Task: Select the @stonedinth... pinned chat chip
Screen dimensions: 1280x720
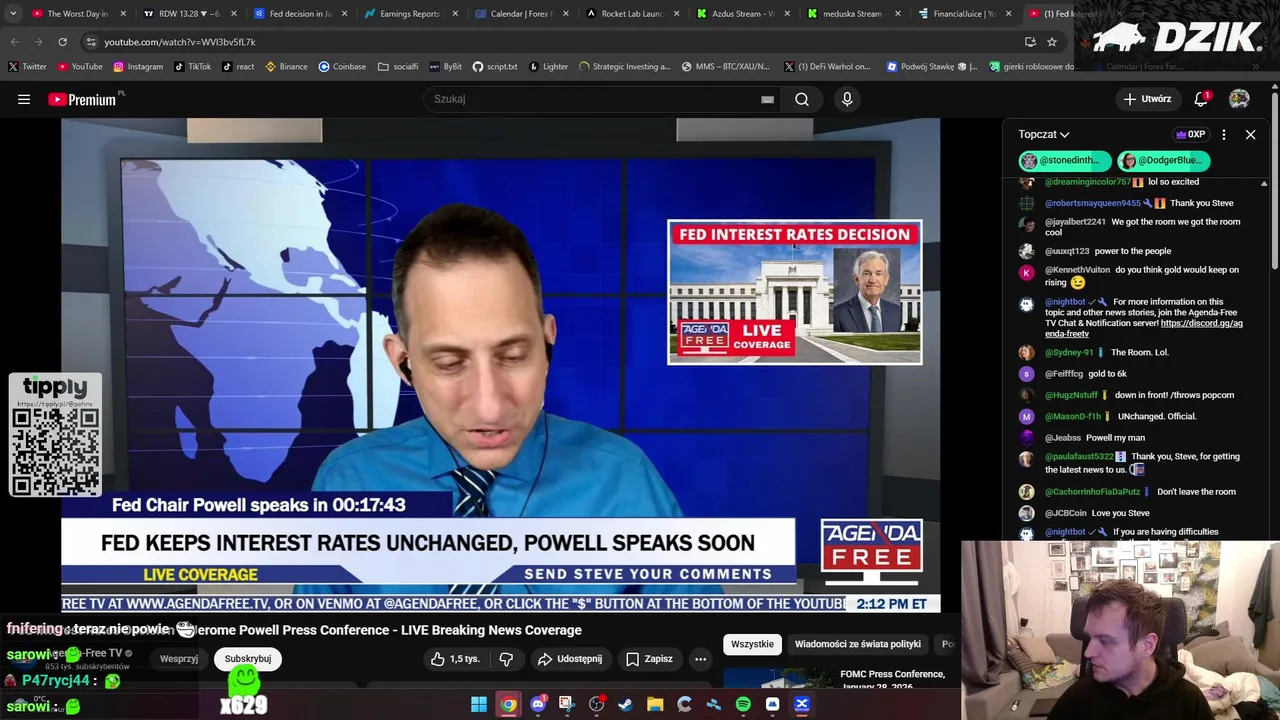Action: 1065,160
